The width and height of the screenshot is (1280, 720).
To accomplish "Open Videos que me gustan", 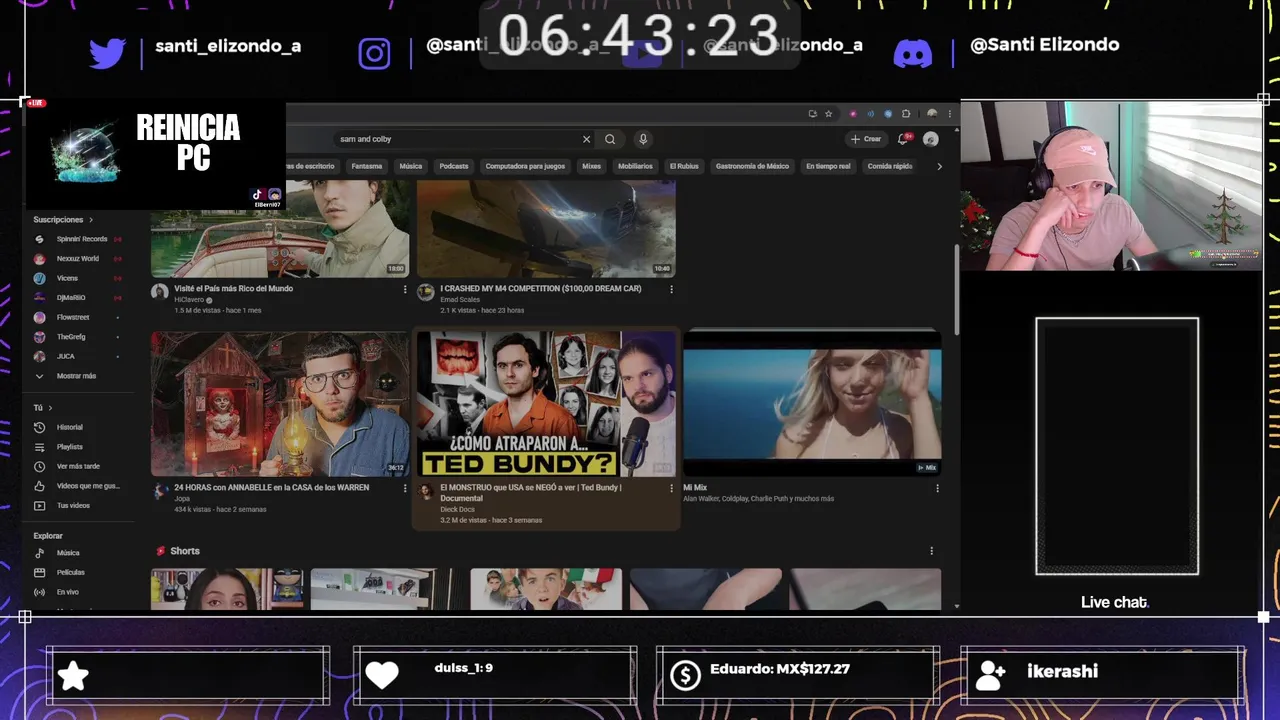I will [78, 486].
